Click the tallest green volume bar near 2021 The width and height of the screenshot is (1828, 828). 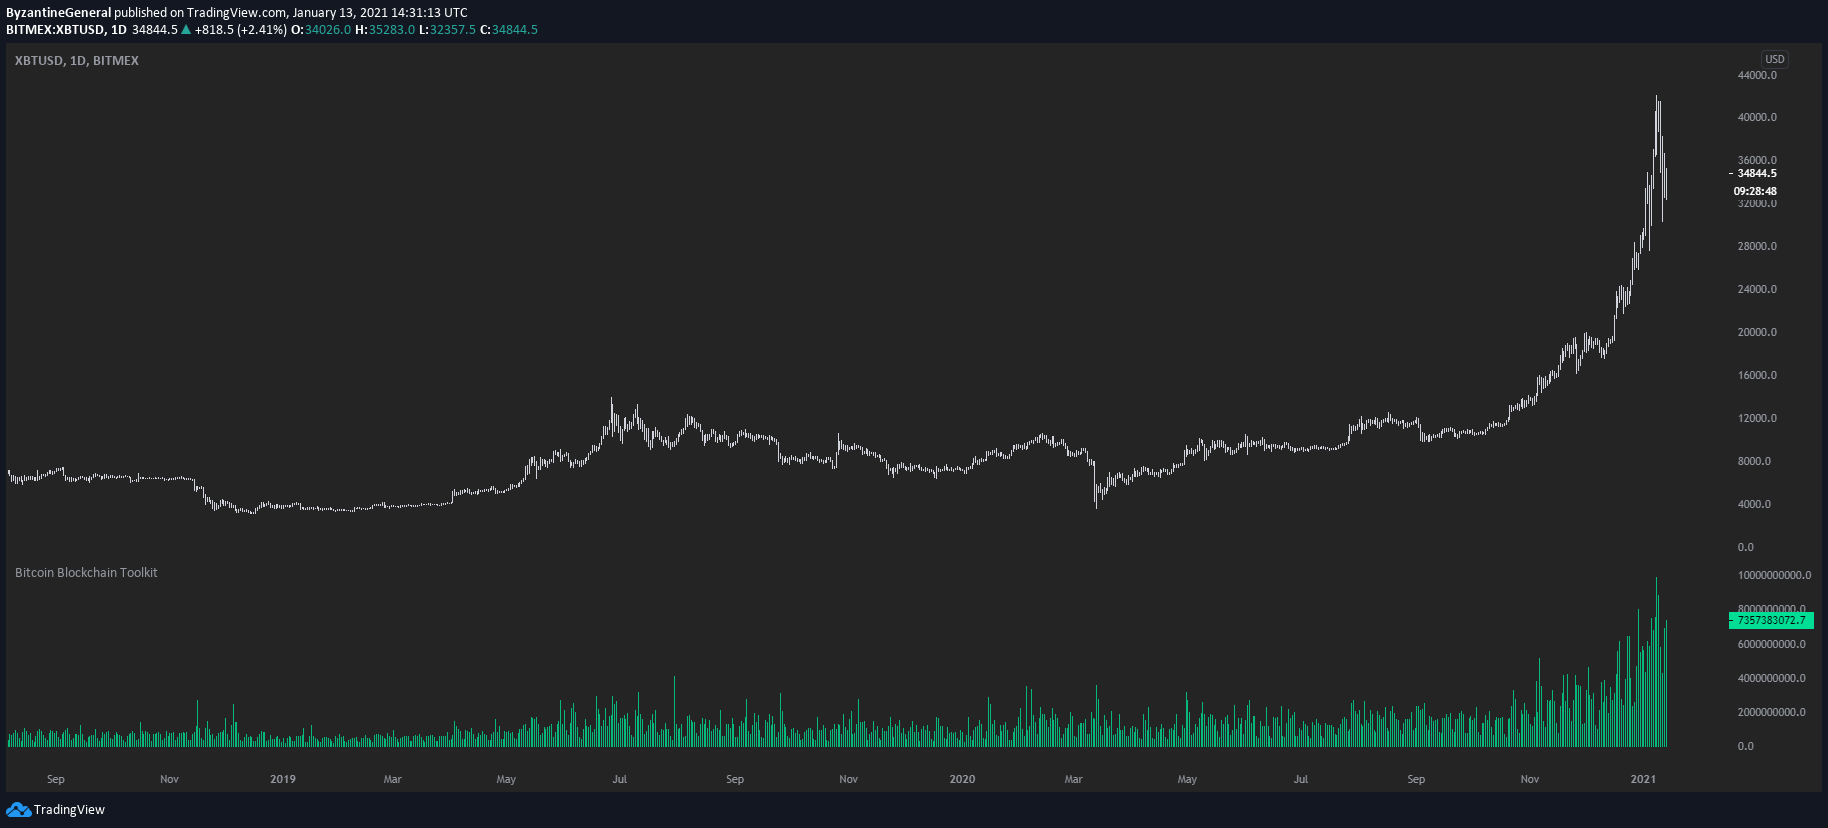pyautogui.click(x=1656, y=662)
